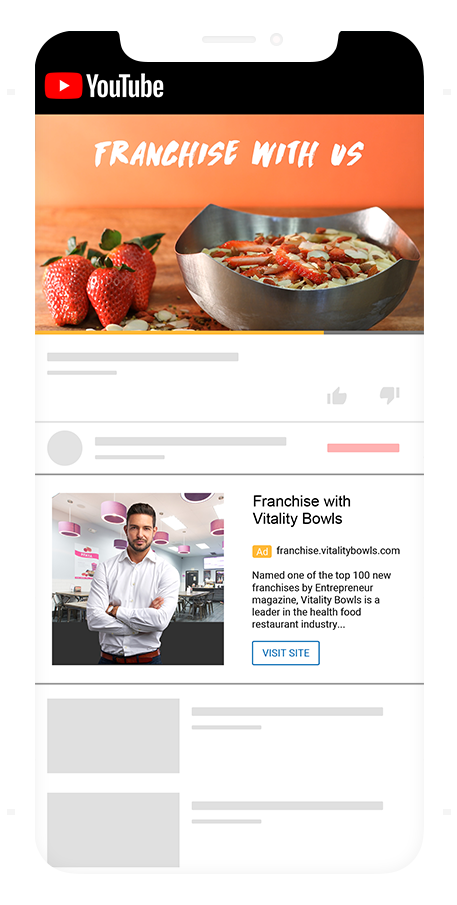Image resolution: width=457 pixels, height=905 pixels.
Task: Click the YouTube wordmark text
Action: point(125,86)
